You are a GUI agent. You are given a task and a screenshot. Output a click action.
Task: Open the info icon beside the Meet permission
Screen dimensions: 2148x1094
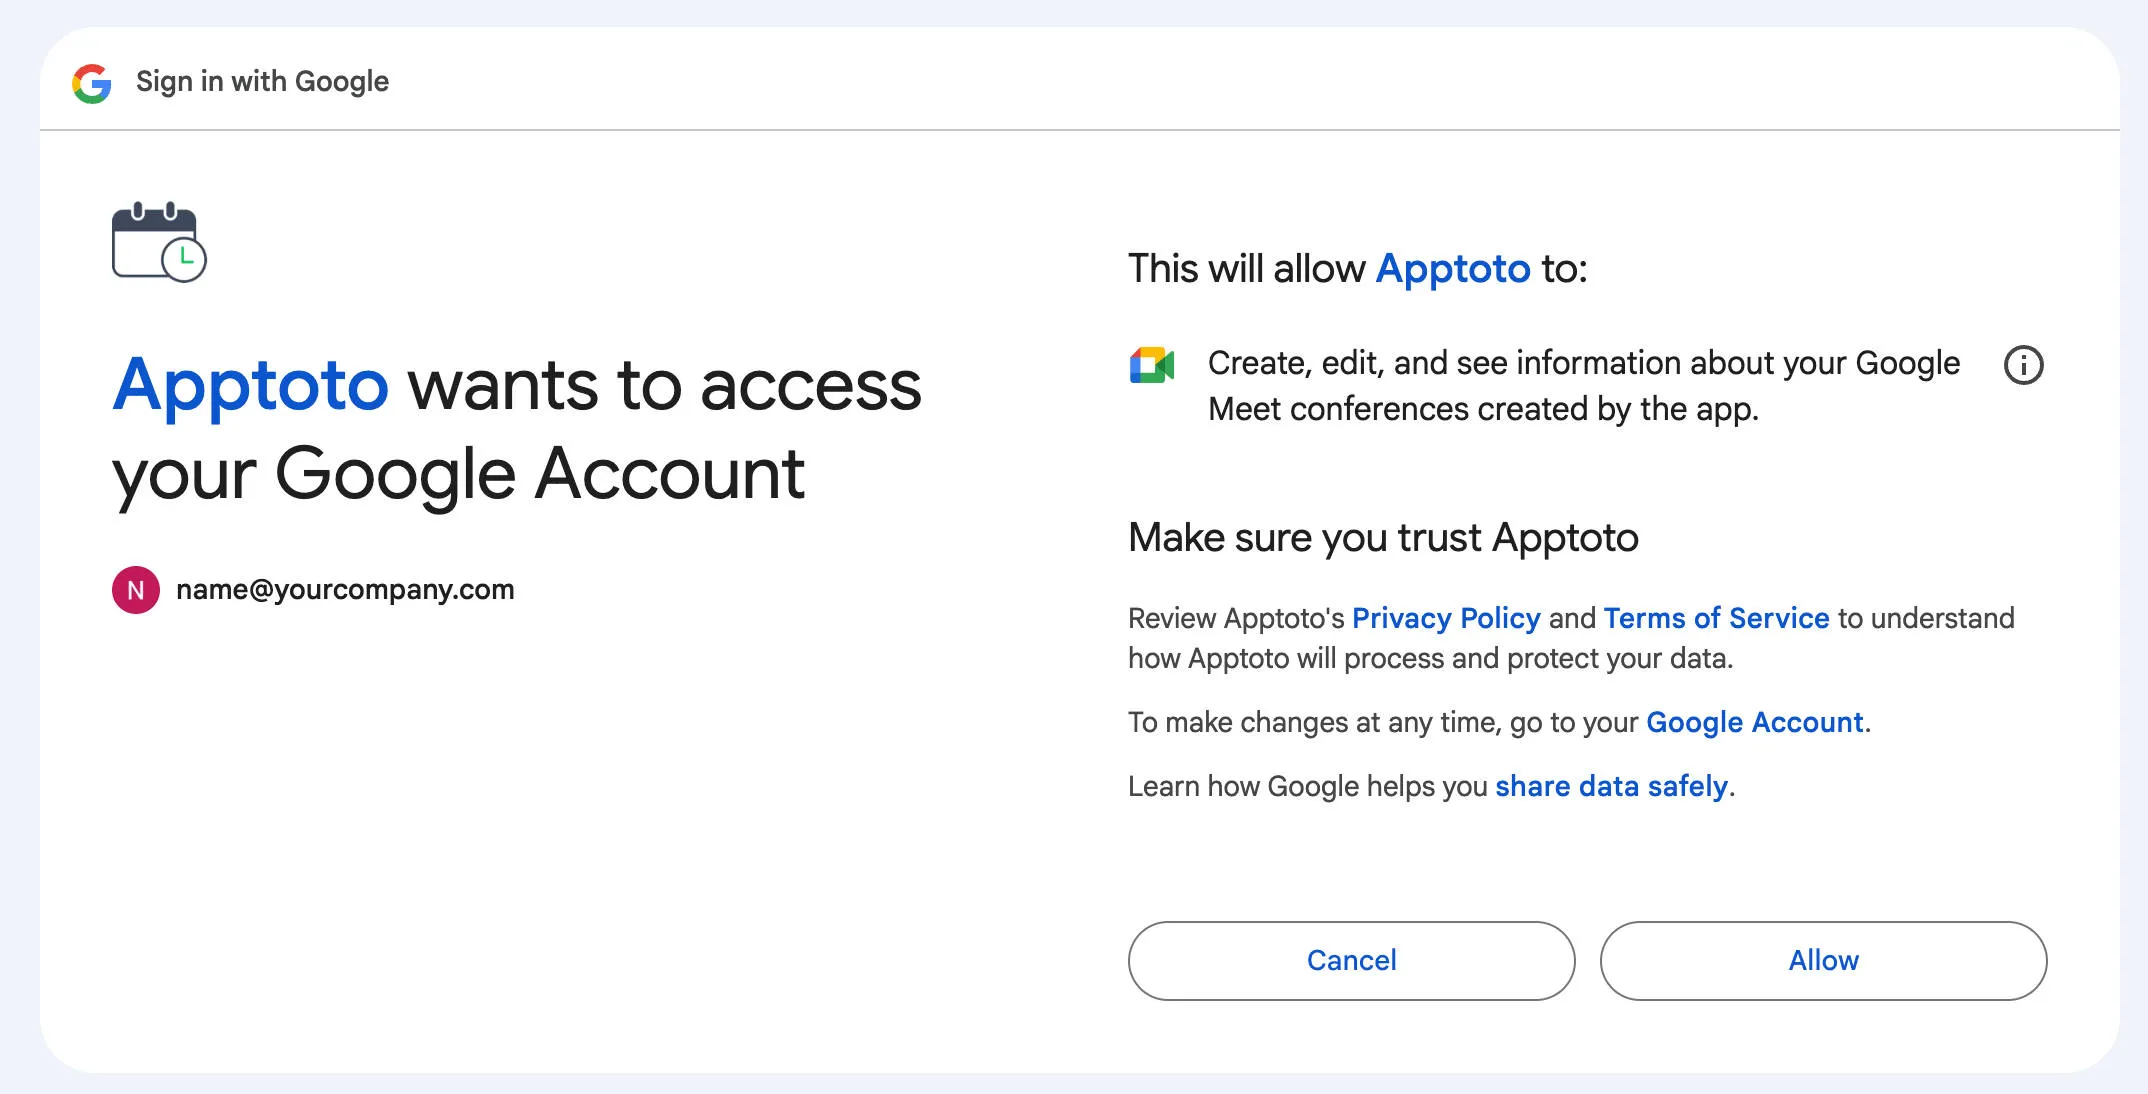coord(2025,365)
